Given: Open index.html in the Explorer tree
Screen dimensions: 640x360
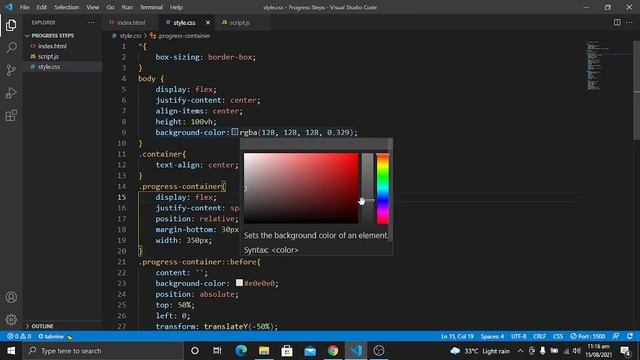Looking at the screenshot, I should point(52,46).
